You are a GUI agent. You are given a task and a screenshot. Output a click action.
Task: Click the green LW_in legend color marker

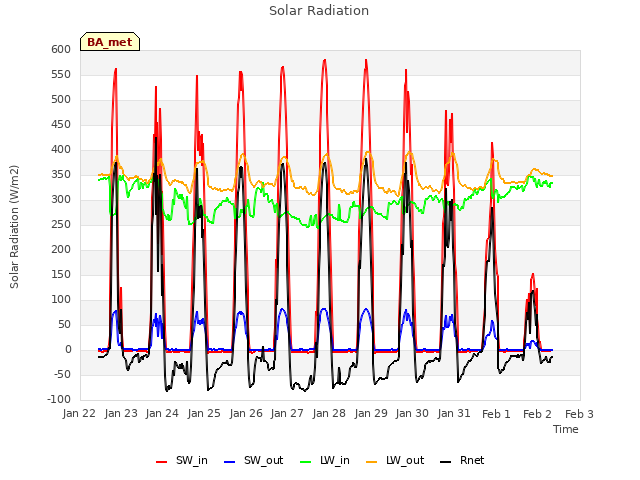coord(306,462)
